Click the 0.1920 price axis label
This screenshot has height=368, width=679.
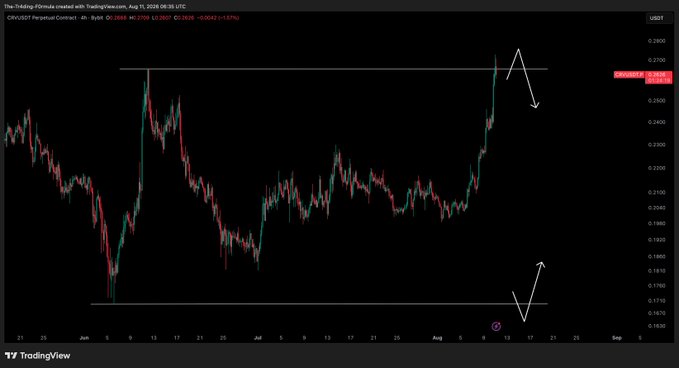coord(656,239)
